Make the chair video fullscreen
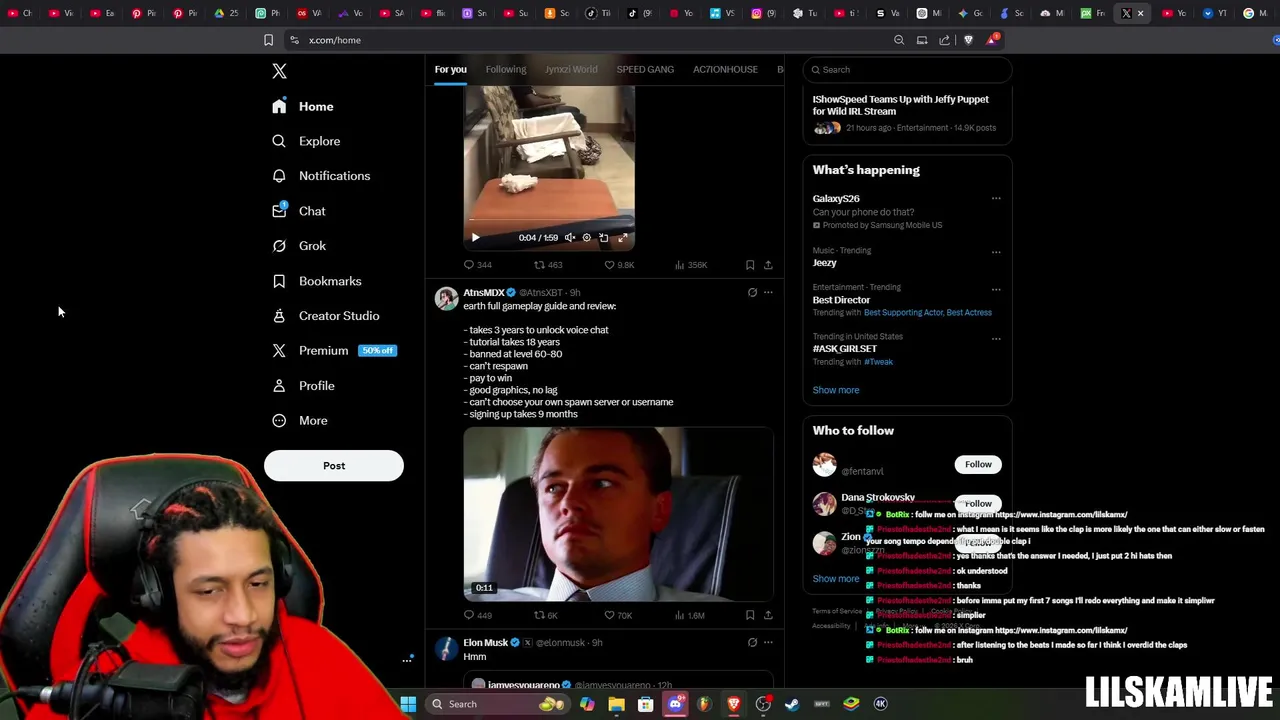The width and height of the screenshot is (1280, 720). 622,238
